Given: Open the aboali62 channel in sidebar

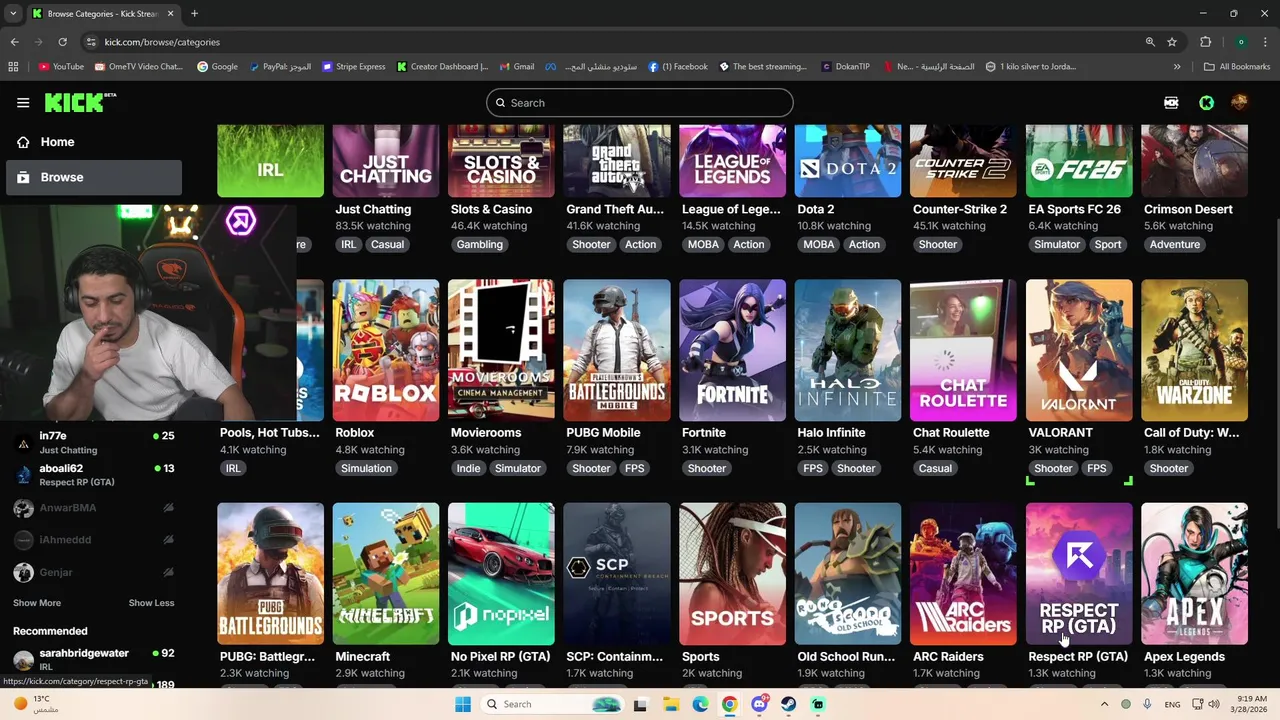Looking at the screenshot, I should tap(94, 475).
